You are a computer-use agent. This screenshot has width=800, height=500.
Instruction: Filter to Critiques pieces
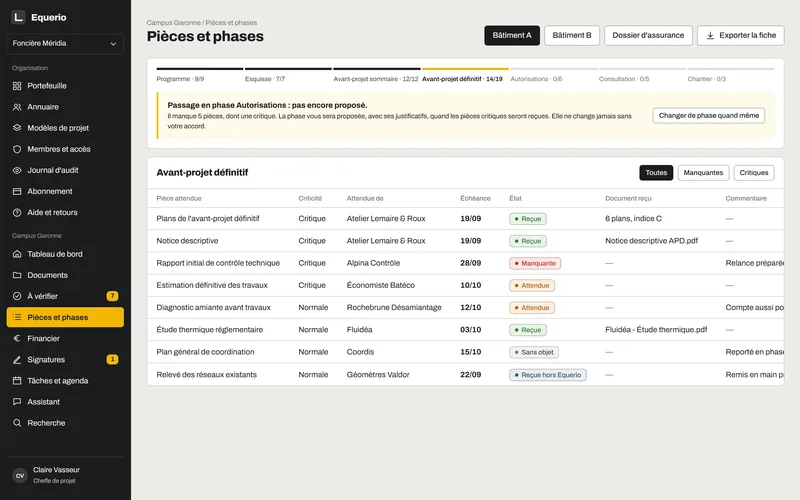tap(754, 172)
